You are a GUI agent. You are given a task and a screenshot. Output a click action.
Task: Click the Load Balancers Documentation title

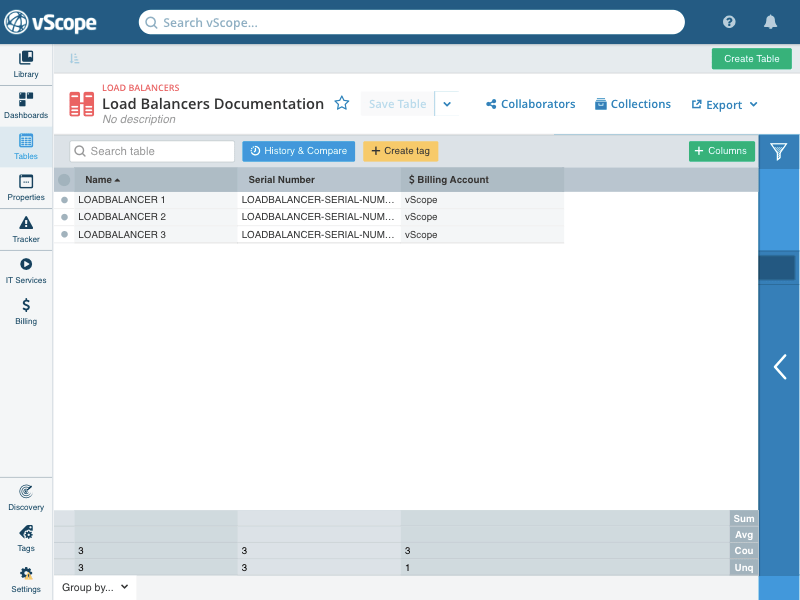213,104
